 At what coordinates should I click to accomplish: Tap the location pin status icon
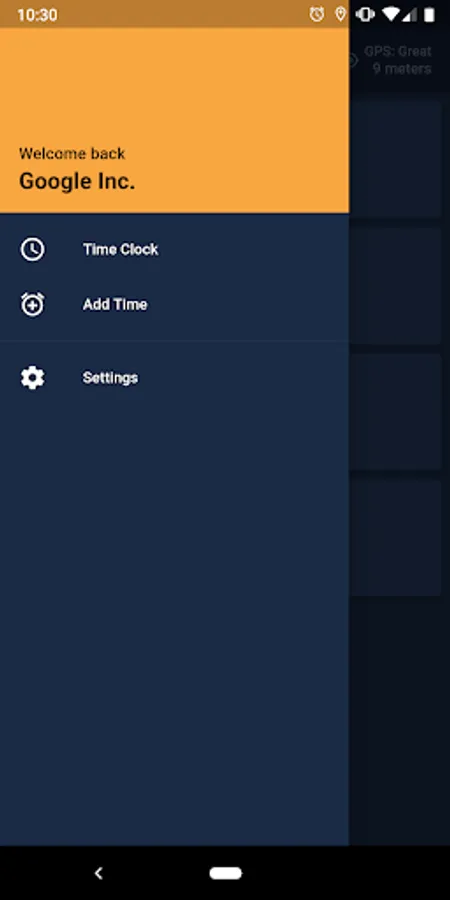click(341, 14)
